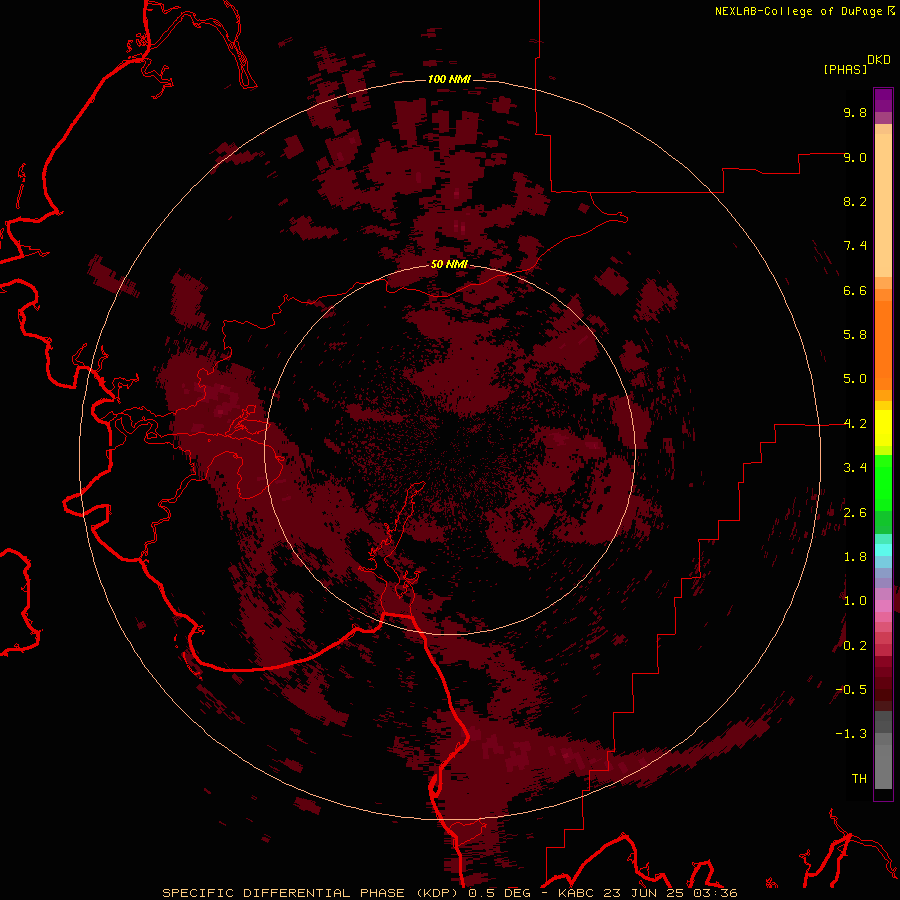The width and height of the screenshot is (900, 900).
Task: Click the NEXLAB-College of DuPage label
Action: click(798, 11)
